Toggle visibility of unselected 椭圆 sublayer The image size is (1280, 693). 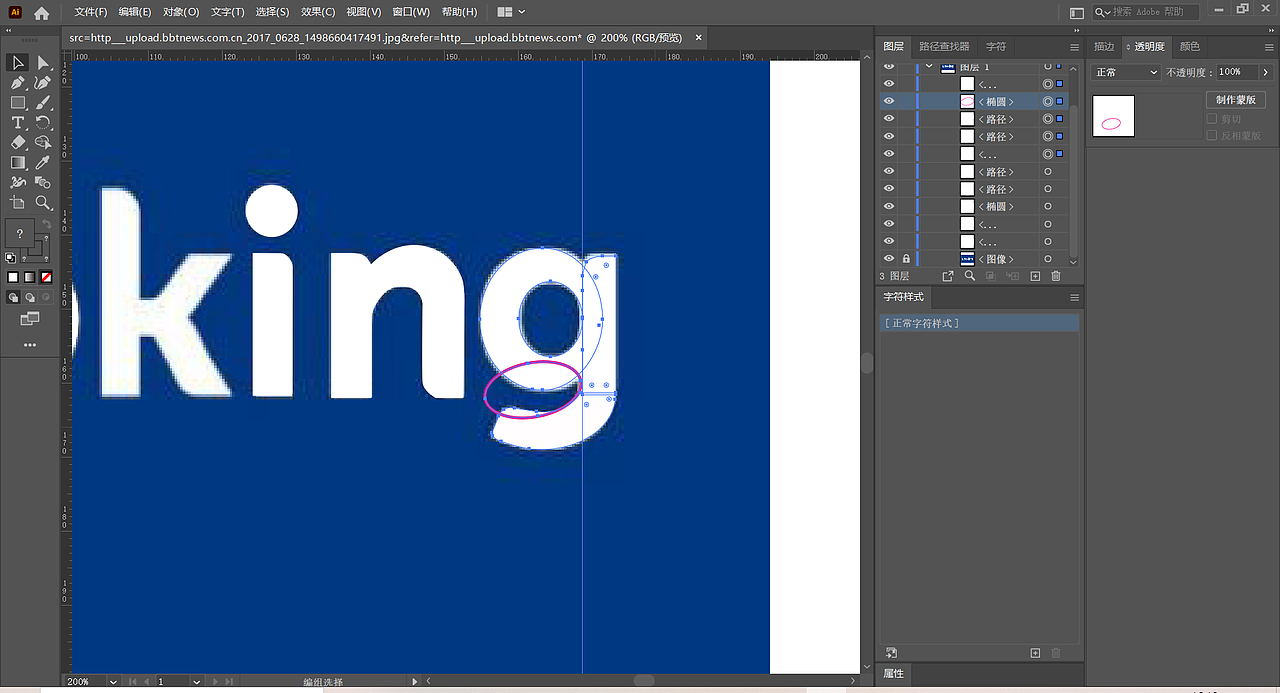click(x=889, y=206)
